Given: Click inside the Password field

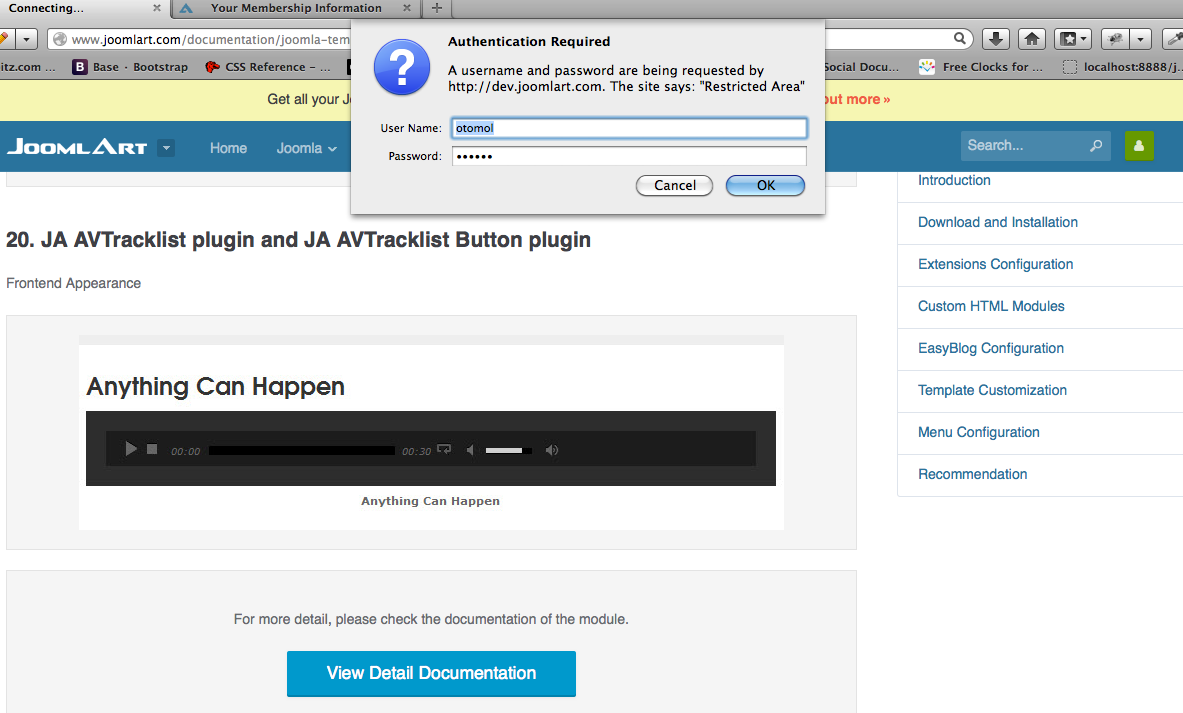Looking at the screenshot, I should point(629,155).
